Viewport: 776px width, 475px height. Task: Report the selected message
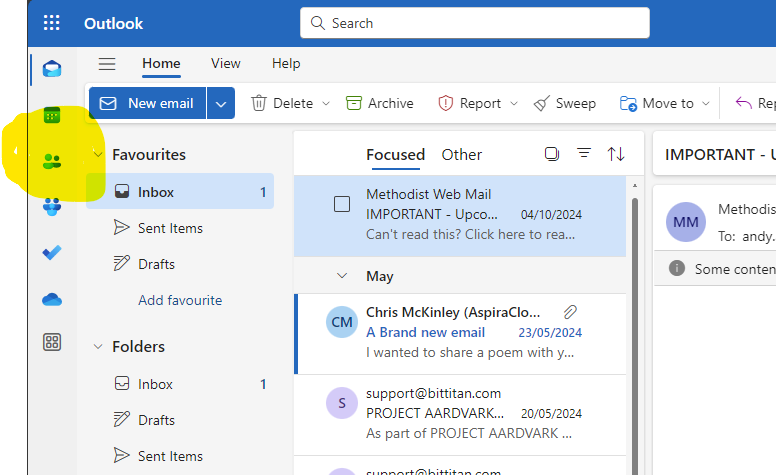pyautogui.click(x=469, y=103)
